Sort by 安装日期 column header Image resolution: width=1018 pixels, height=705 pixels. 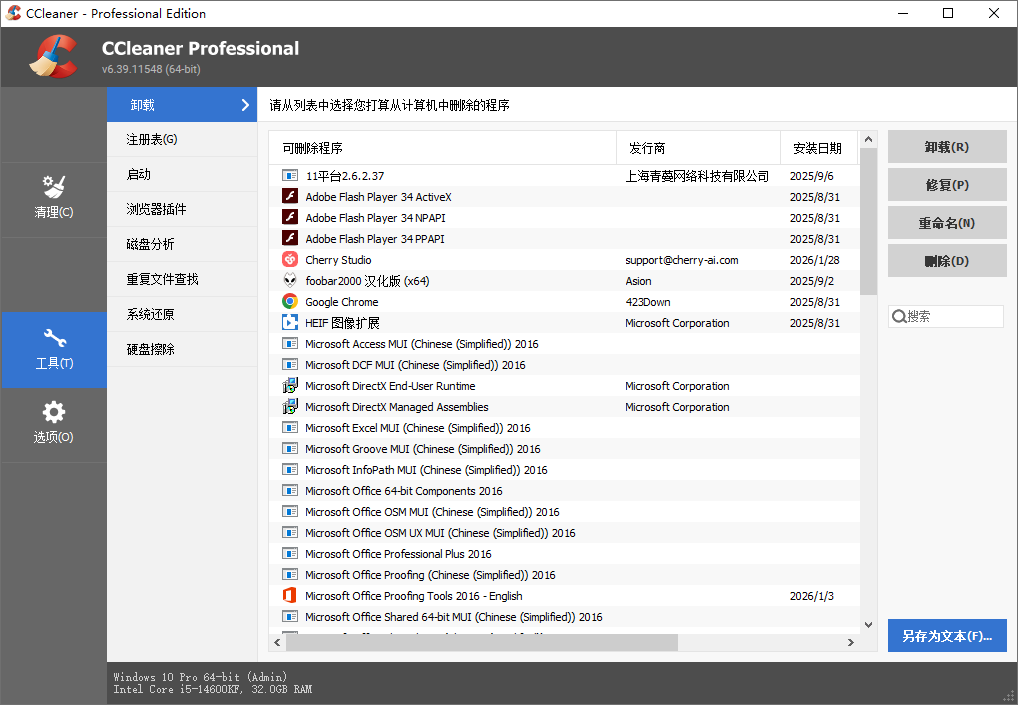817,148
